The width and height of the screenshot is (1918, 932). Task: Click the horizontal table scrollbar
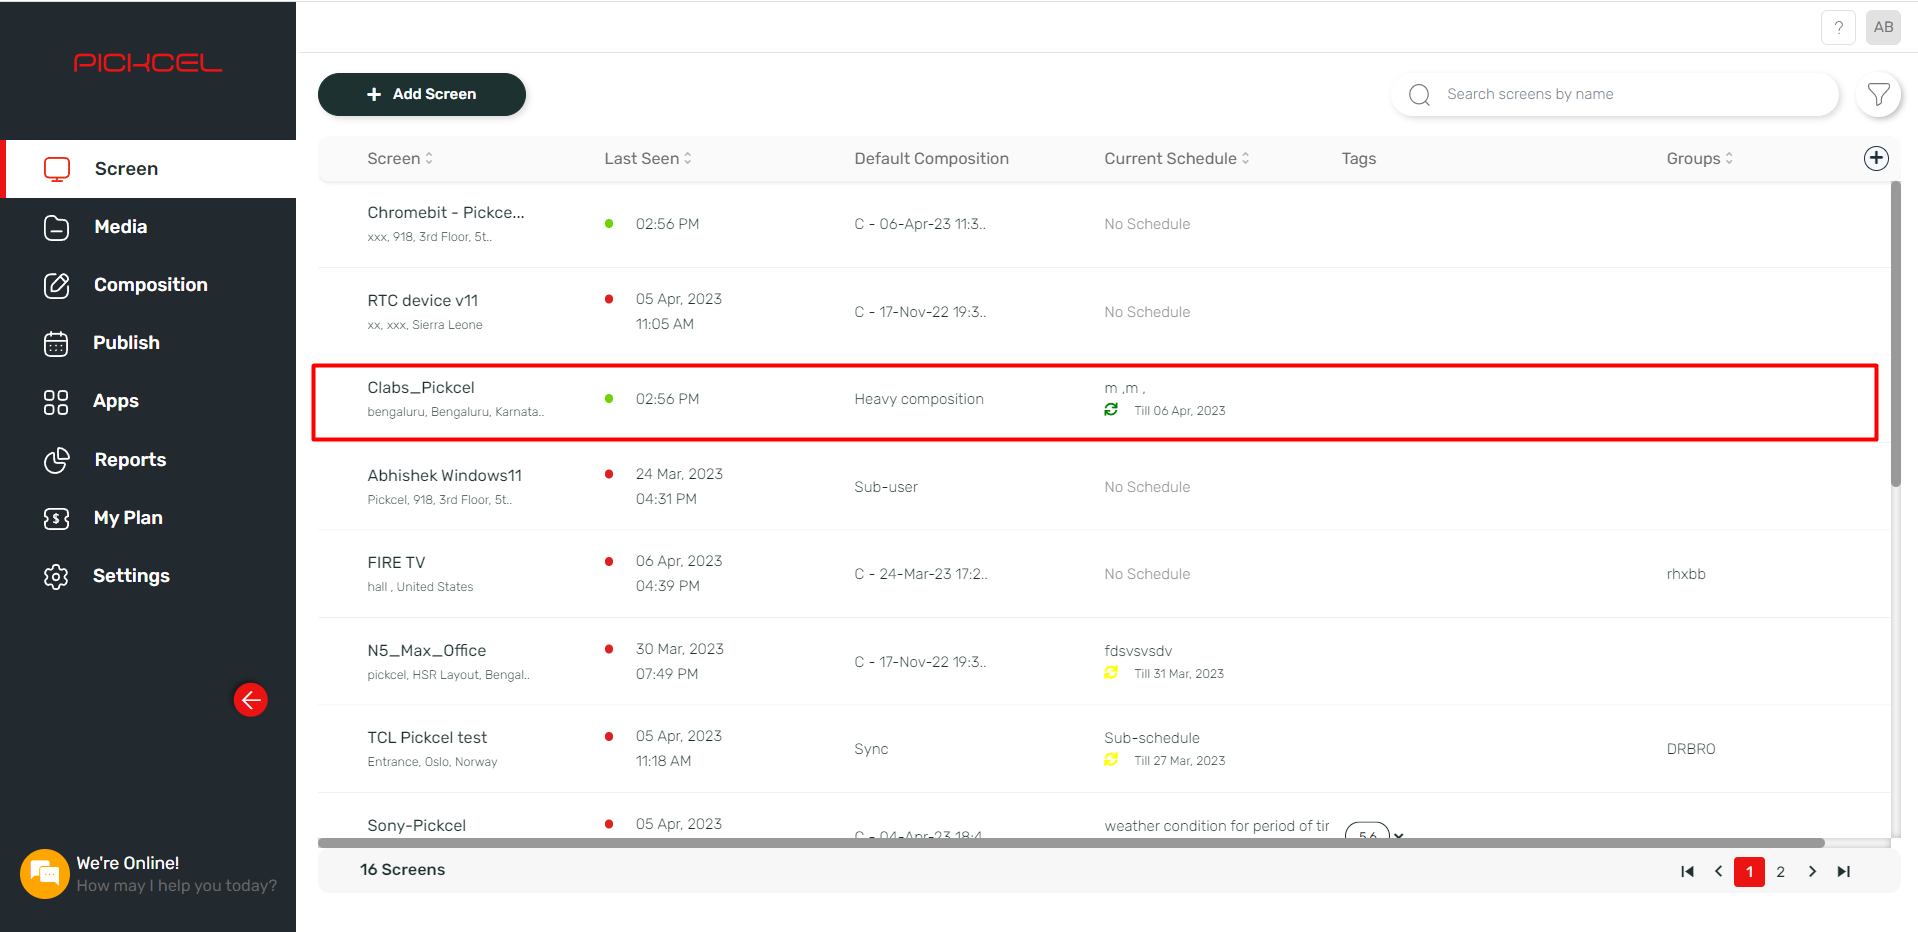pyautogui.click(x=1071, y=843)
